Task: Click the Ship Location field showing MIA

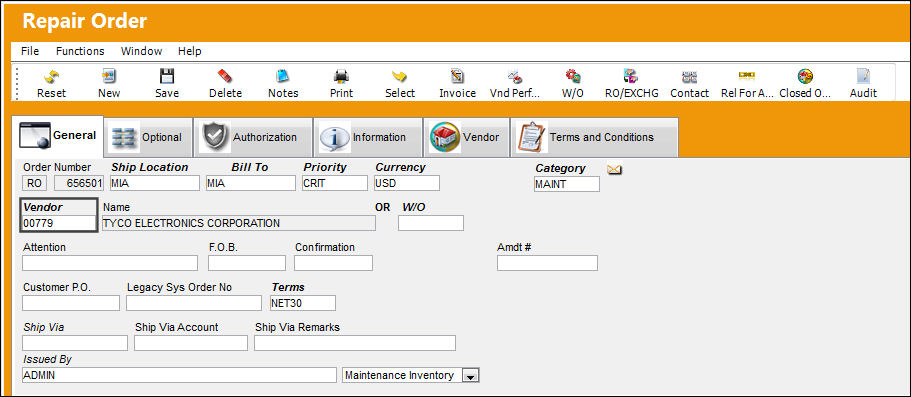Action: coord(155,183)
